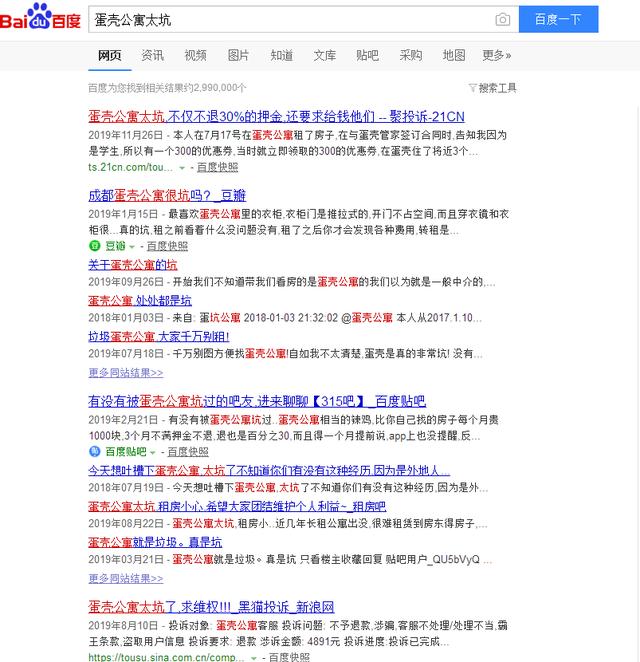This screenshot has width=640, height=662.
Task: Open the 图片 tab
Action: click(238, 55)
